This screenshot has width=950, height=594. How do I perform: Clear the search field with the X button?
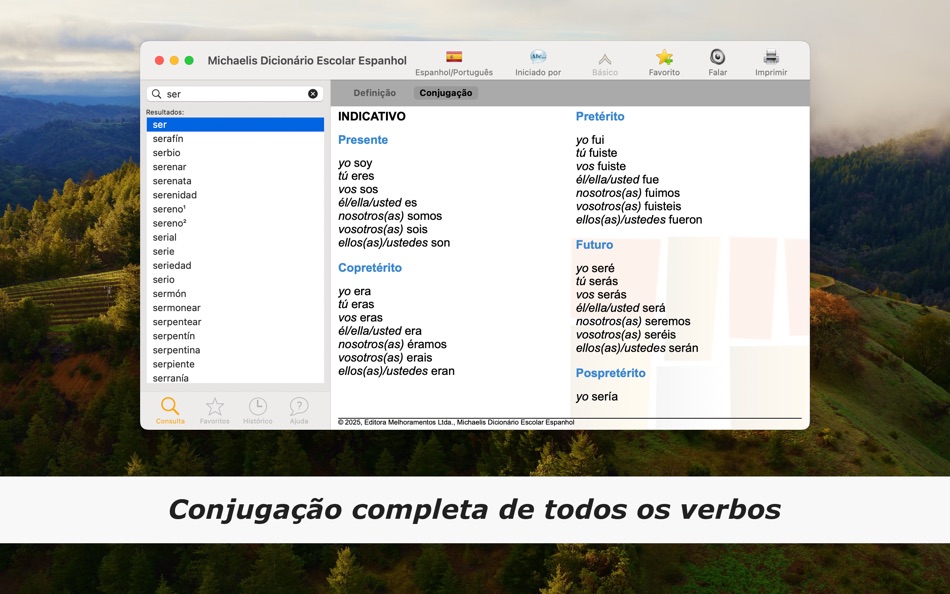point(313,94)
